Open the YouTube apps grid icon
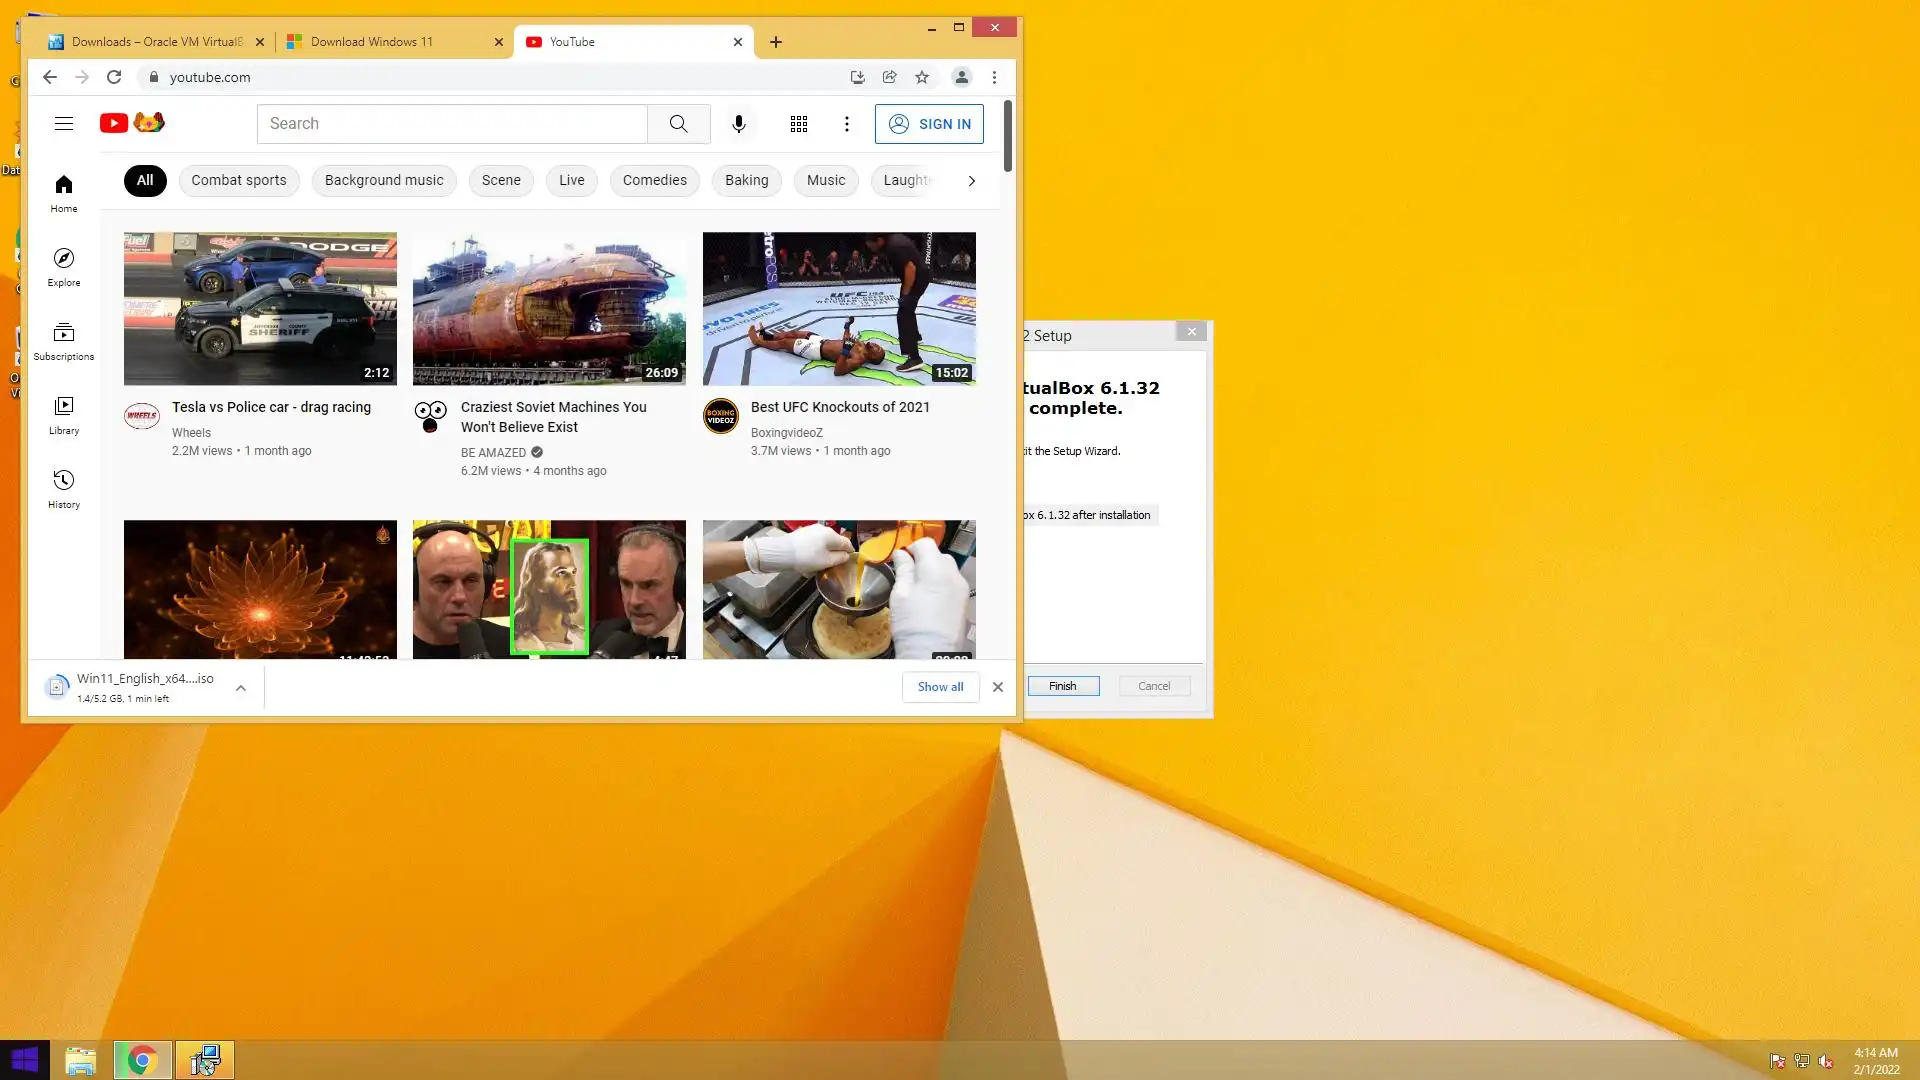The width and height of the screenshot is (1920, 1080). 798,124
